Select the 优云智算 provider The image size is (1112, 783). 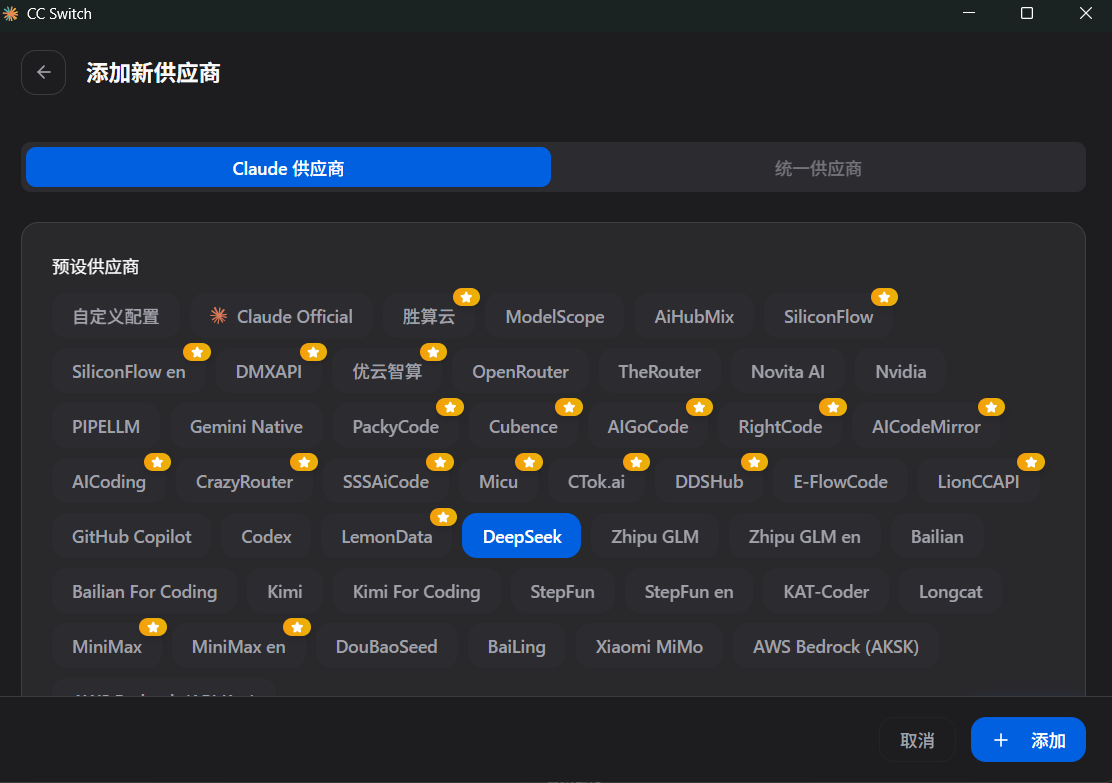pos(387,372)
